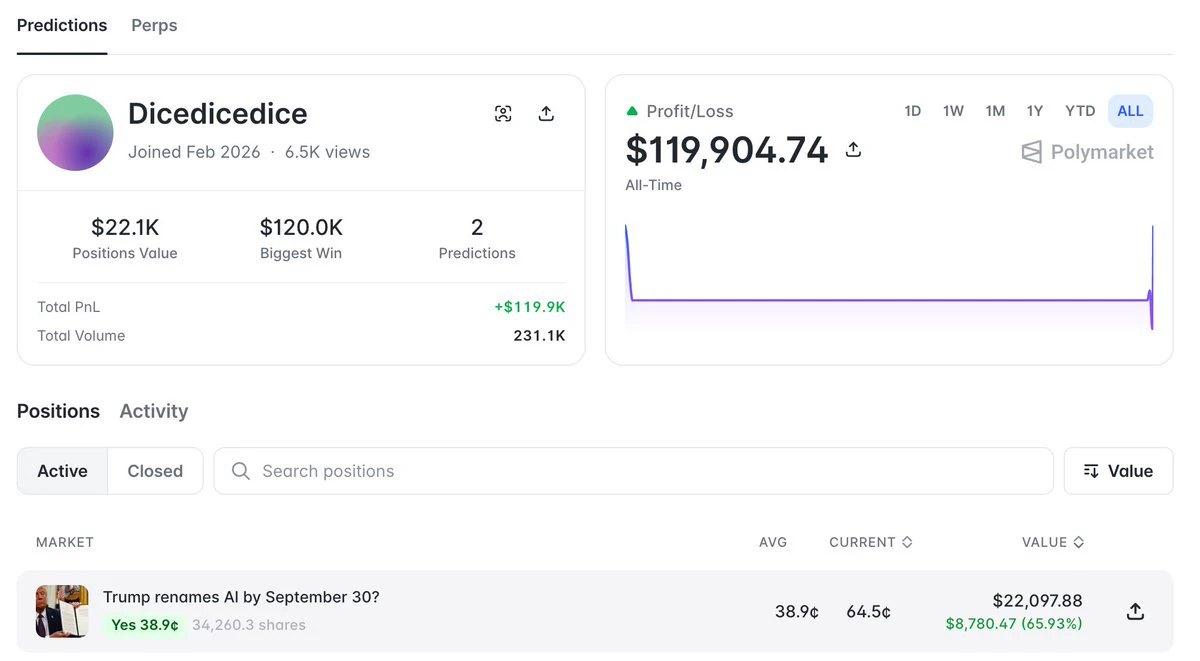Click the 34,260.3 shares text

249,625
